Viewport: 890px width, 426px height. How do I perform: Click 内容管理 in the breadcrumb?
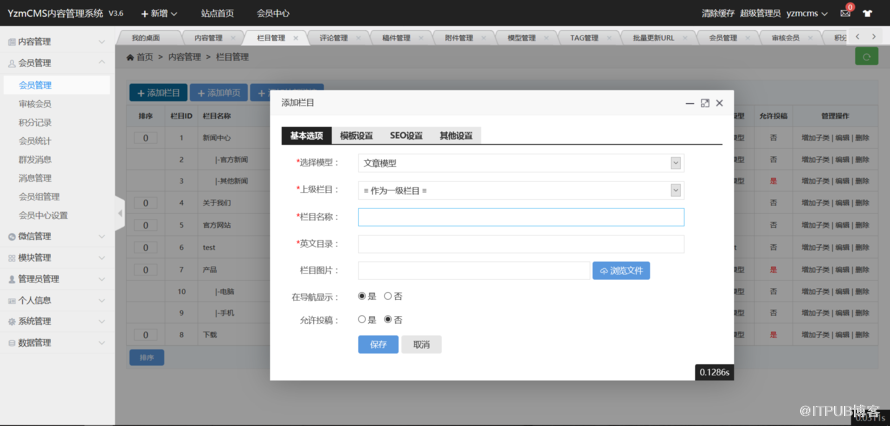[184, 57]
